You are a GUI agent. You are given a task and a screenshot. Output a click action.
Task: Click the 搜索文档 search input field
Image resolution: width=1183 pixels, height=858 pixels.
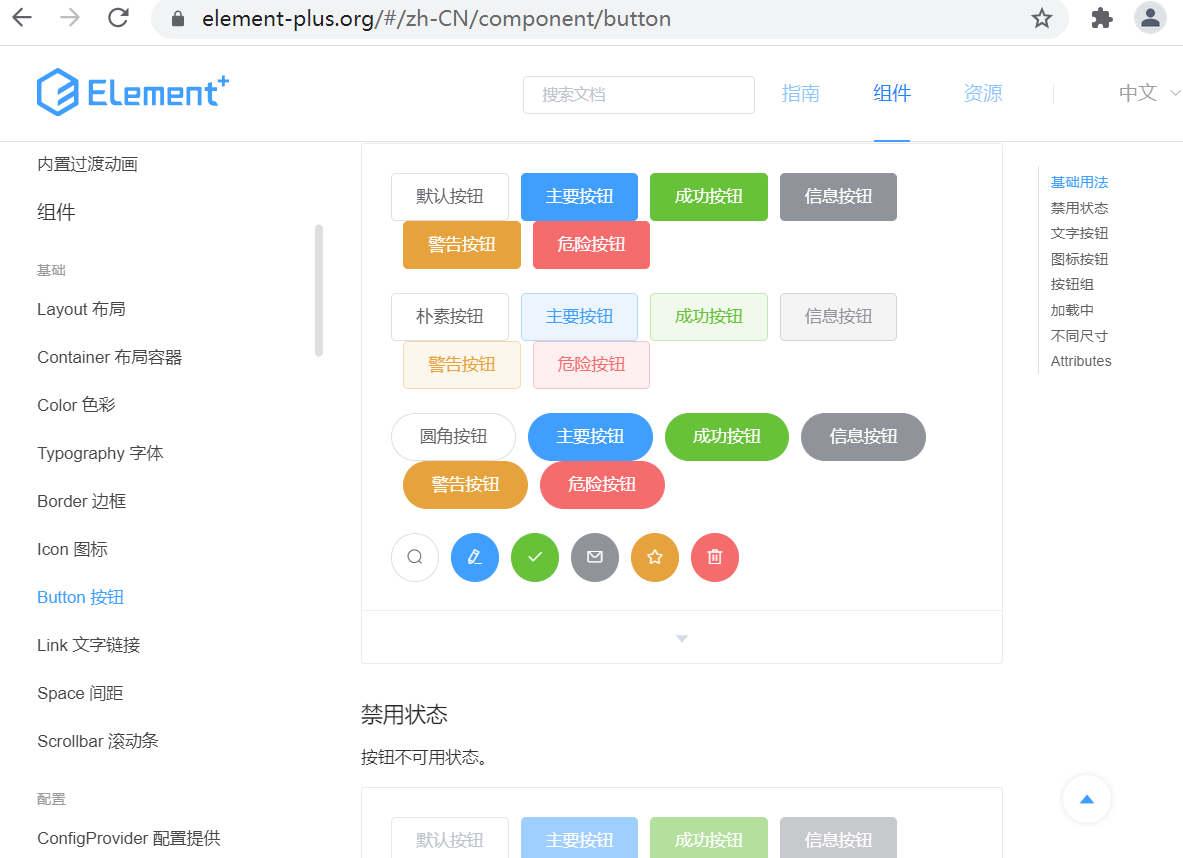click(x=638, y=94)
